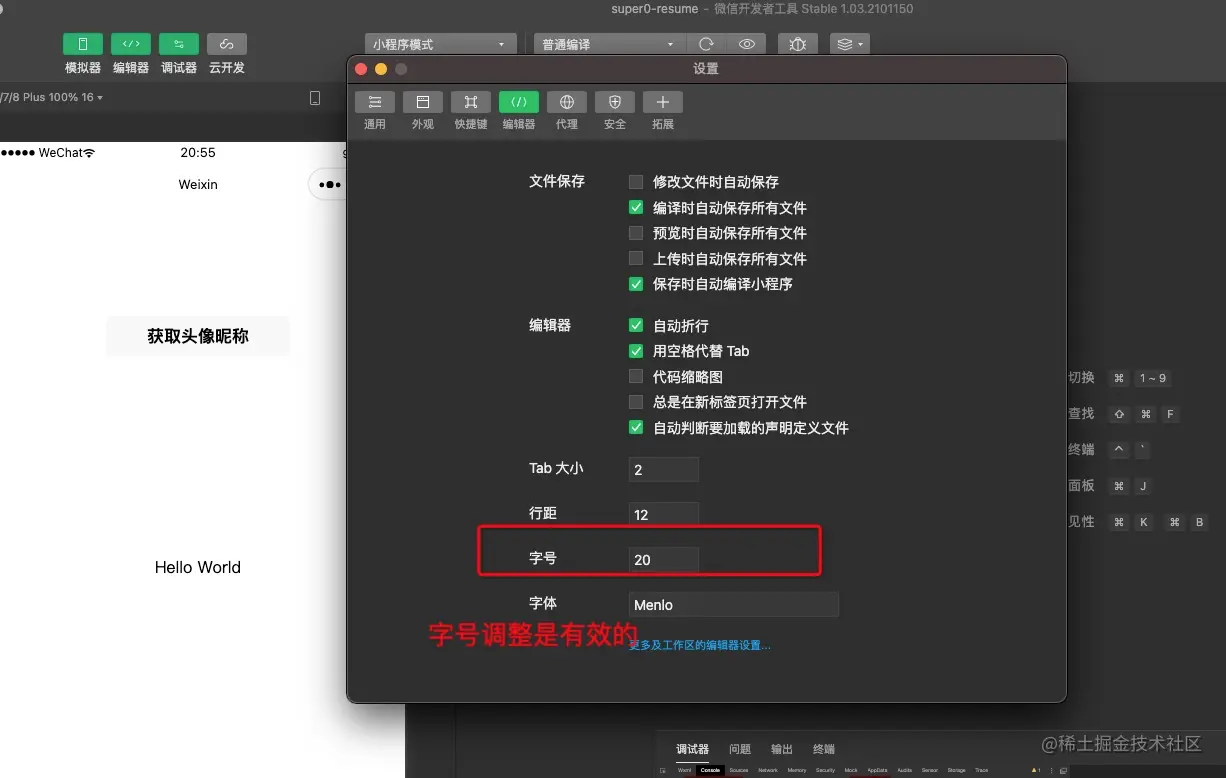Click the debugger three-dots more icon
1226x778 pixels.
coord(1051,770)
